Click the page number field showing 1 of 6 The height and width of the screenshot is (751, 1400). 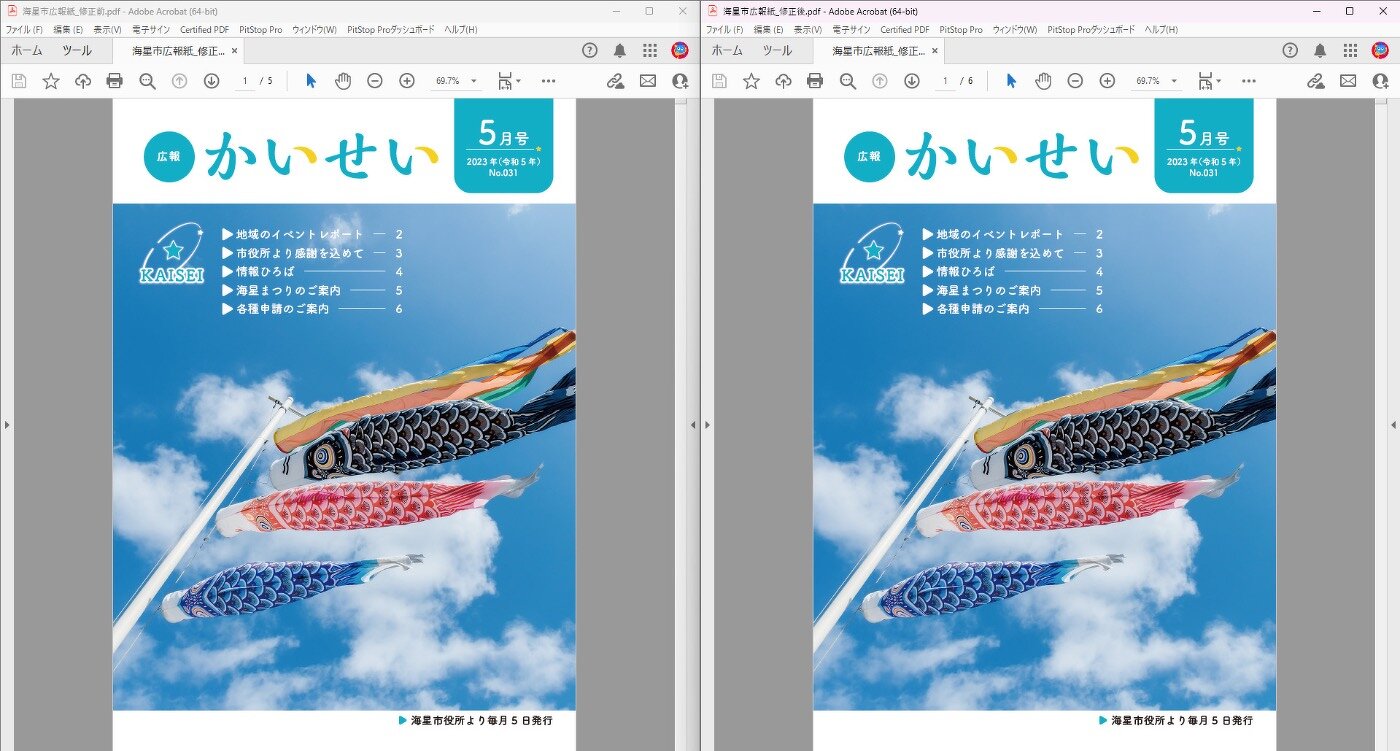pyautogui.click(x=945, y=81)
